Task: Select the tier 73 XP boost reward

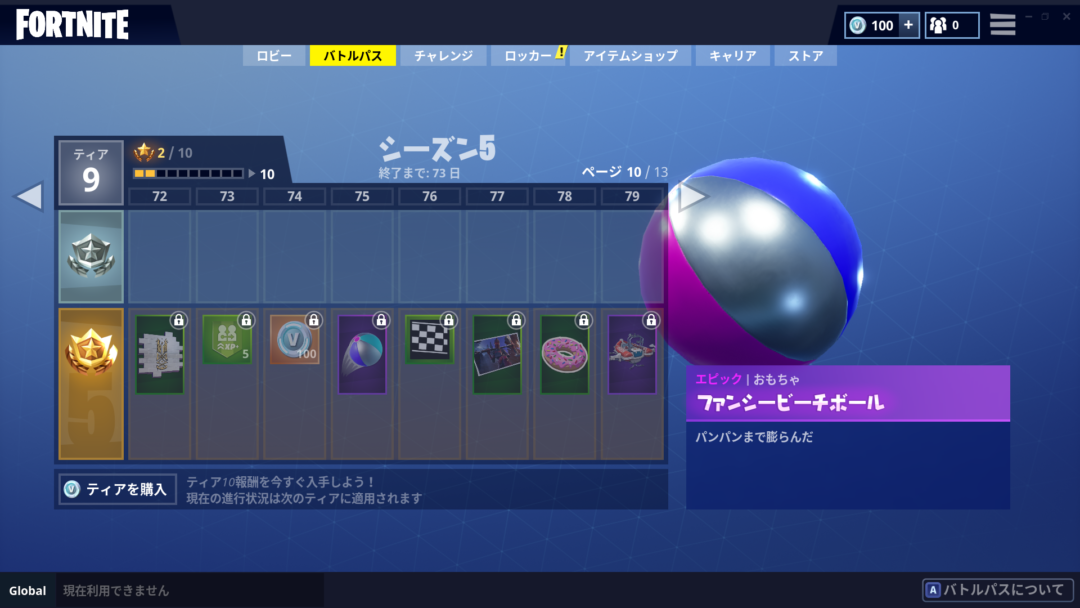Action: (x=227, y=339)
